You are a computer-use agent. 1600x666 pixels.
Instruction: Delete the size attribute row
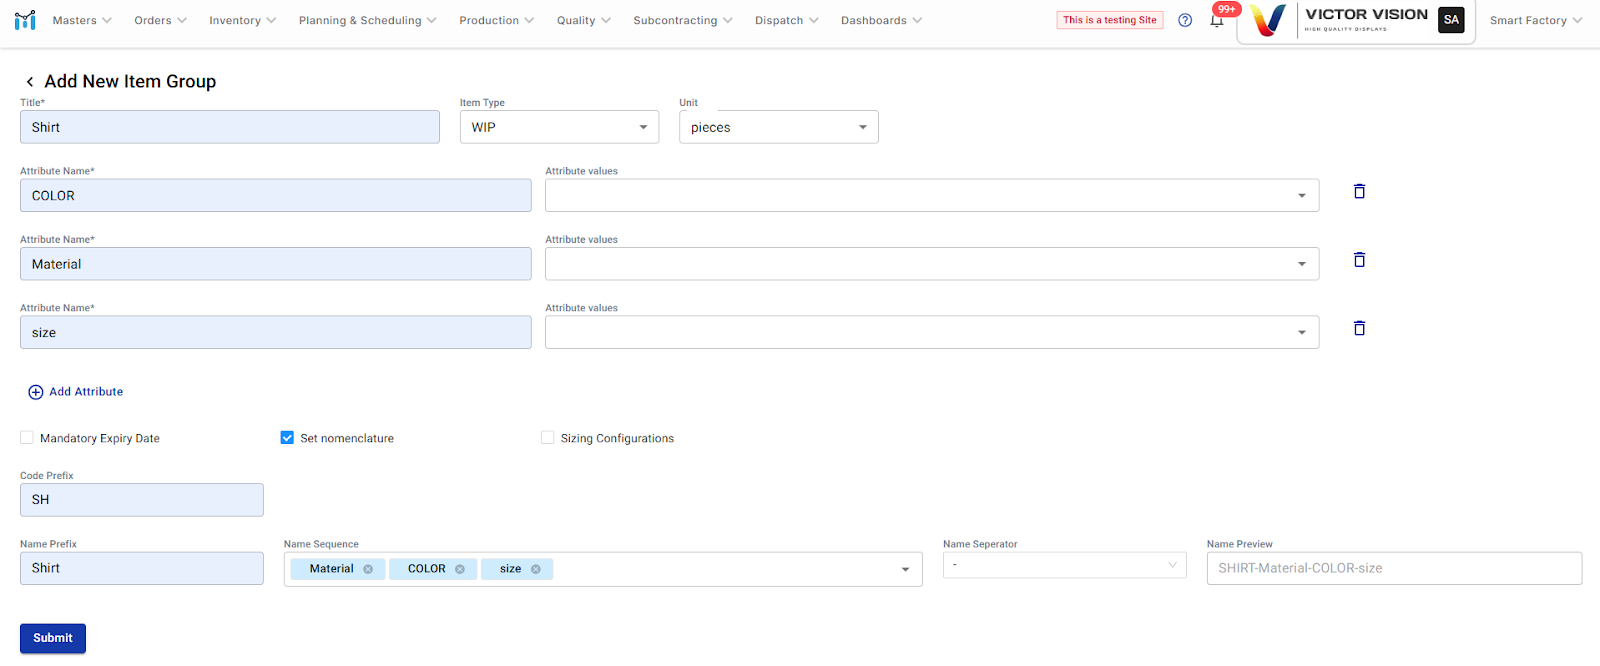point(1359,328)
